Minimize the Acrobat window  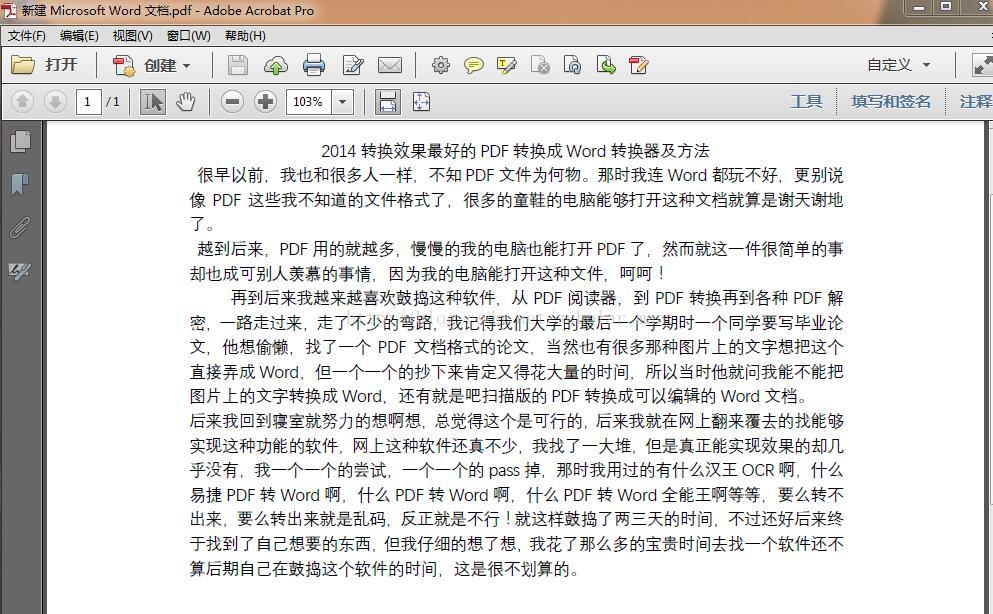(919, 7)
